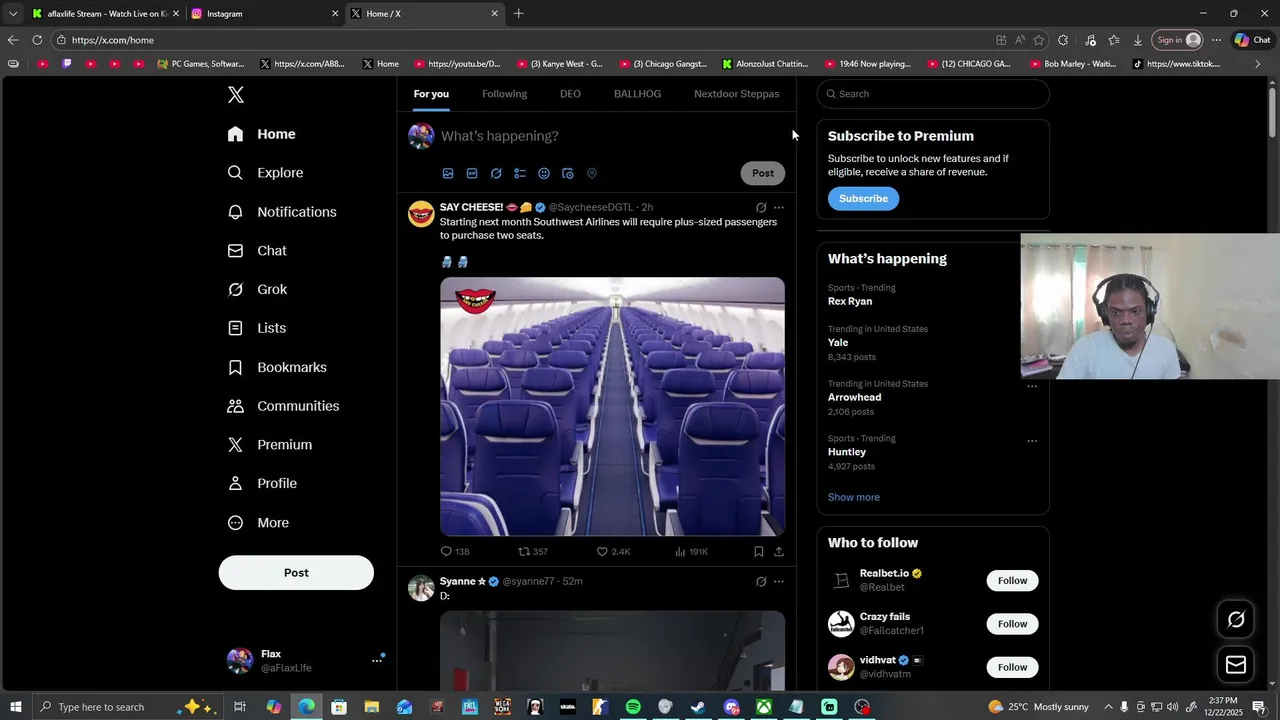Open a new browser tab
1280x720 pixels.
[x=518, y=14]
